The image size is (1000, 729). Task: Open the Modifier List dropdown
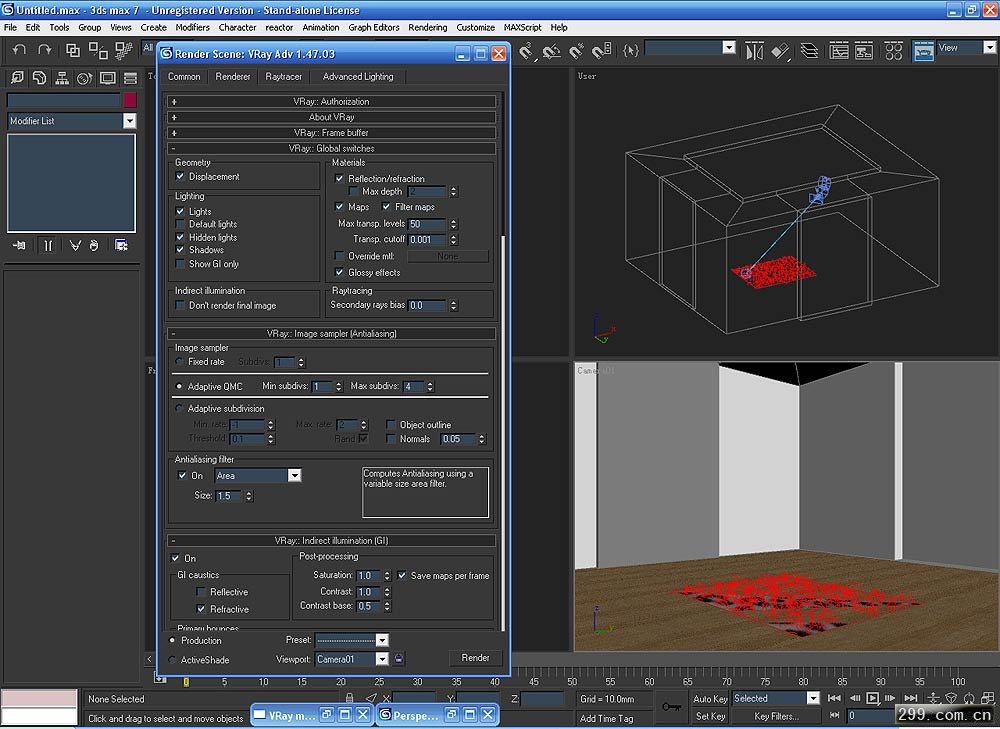tap(129, 121)
